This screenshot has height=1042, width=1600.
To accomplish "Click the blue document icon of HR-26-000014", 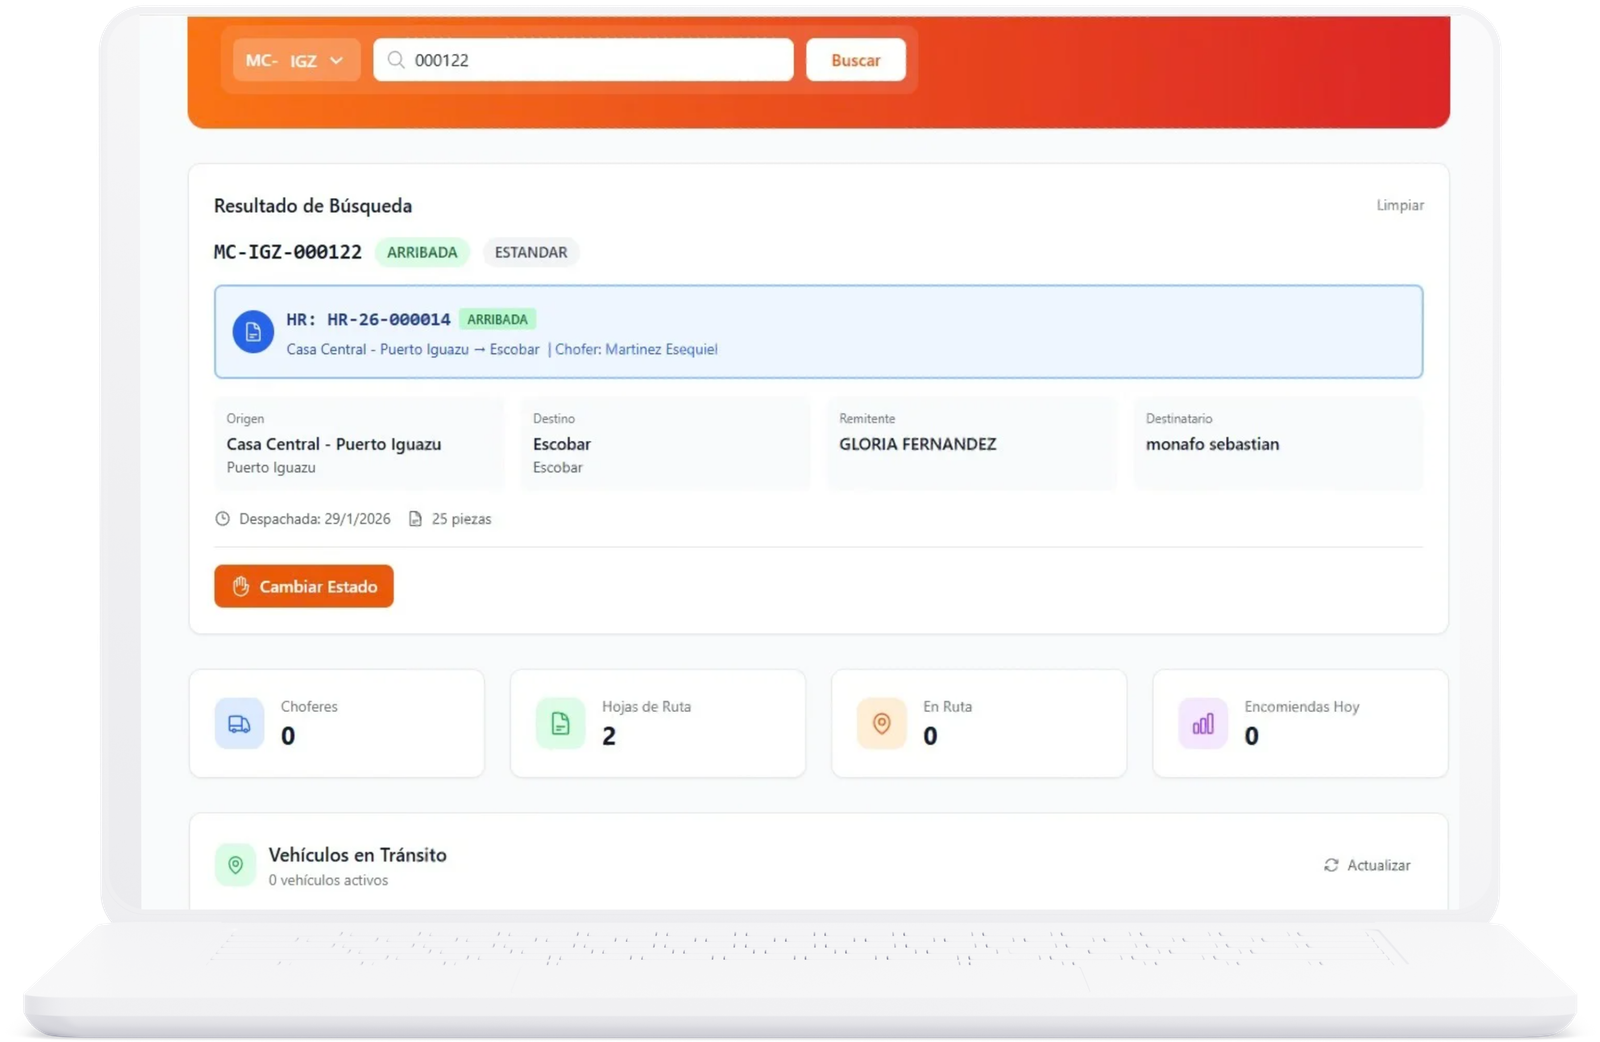I will [253, 332].
